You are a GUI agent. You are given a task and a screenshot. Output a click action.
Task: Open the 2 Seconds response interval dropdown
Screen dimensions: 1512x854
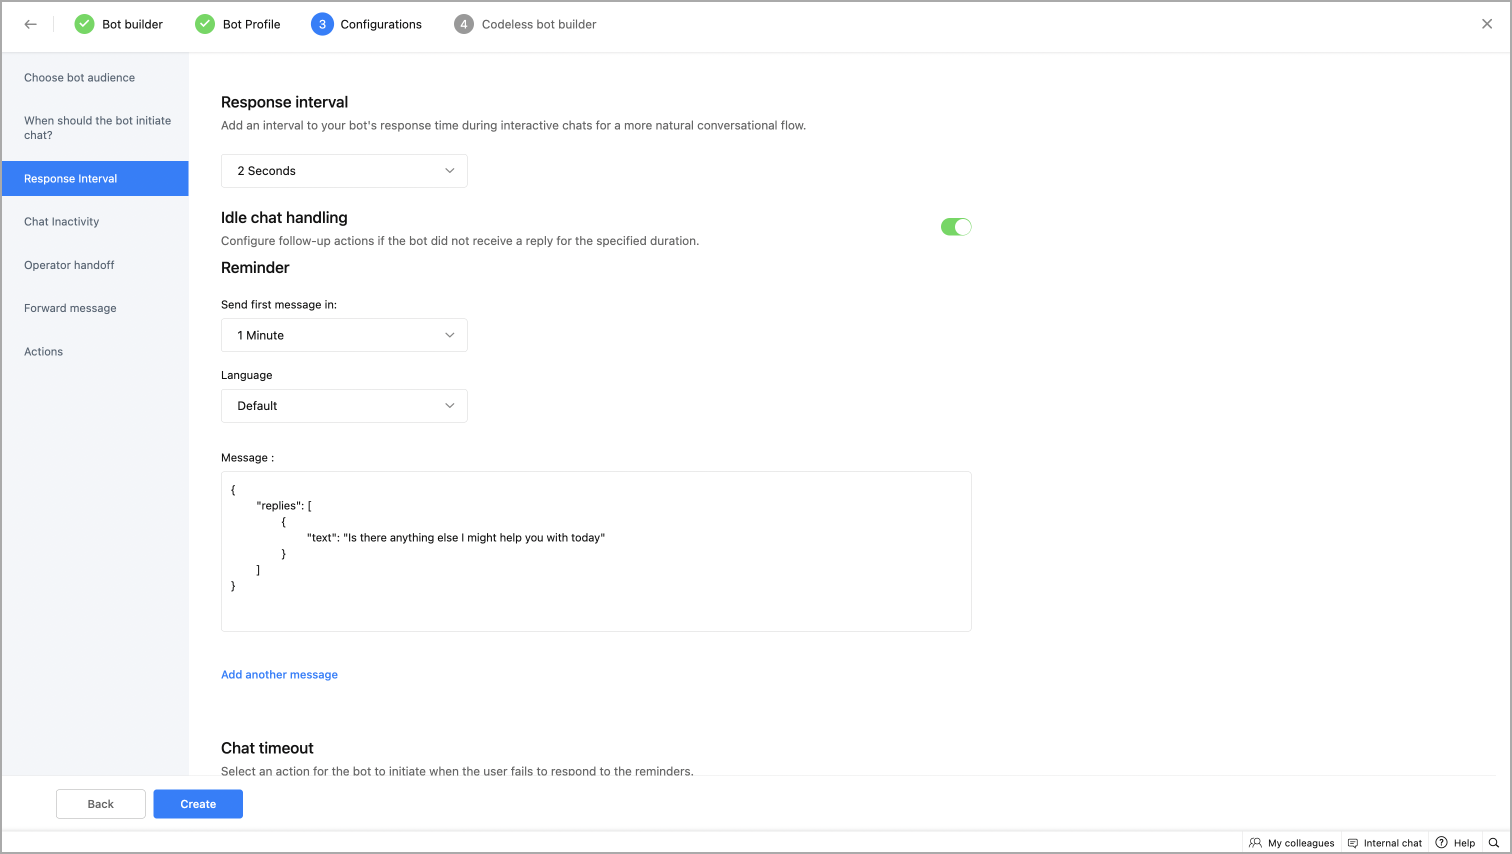coord(344,171)
